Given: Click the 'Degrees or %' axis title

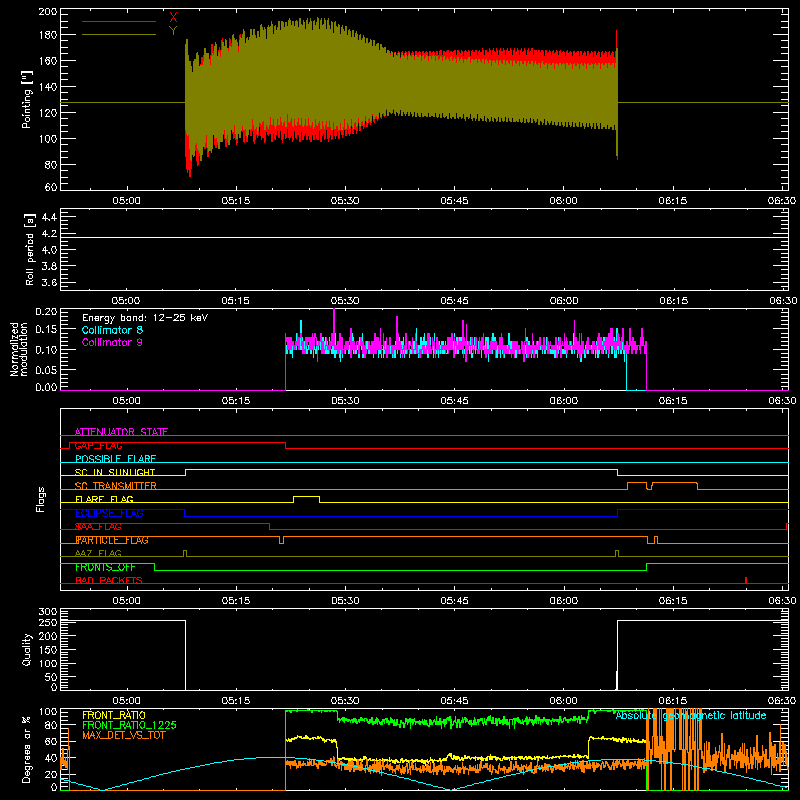Looking at the screenshot, I should 27,749.
